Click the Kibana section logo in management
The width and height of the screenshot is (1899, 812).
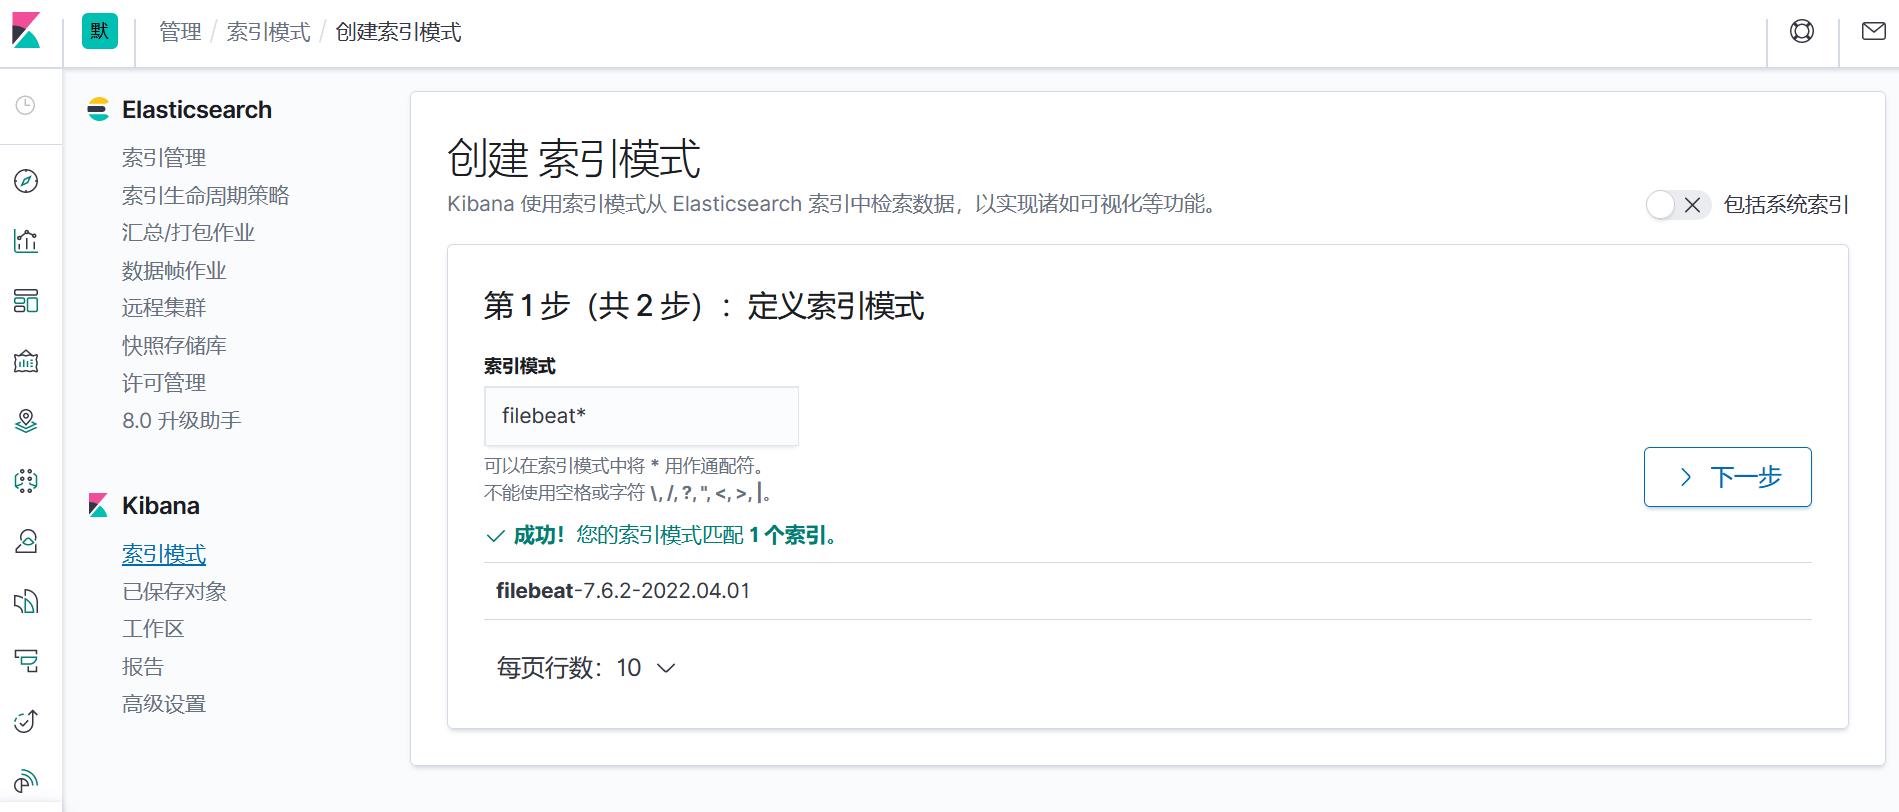coord(98,505)
